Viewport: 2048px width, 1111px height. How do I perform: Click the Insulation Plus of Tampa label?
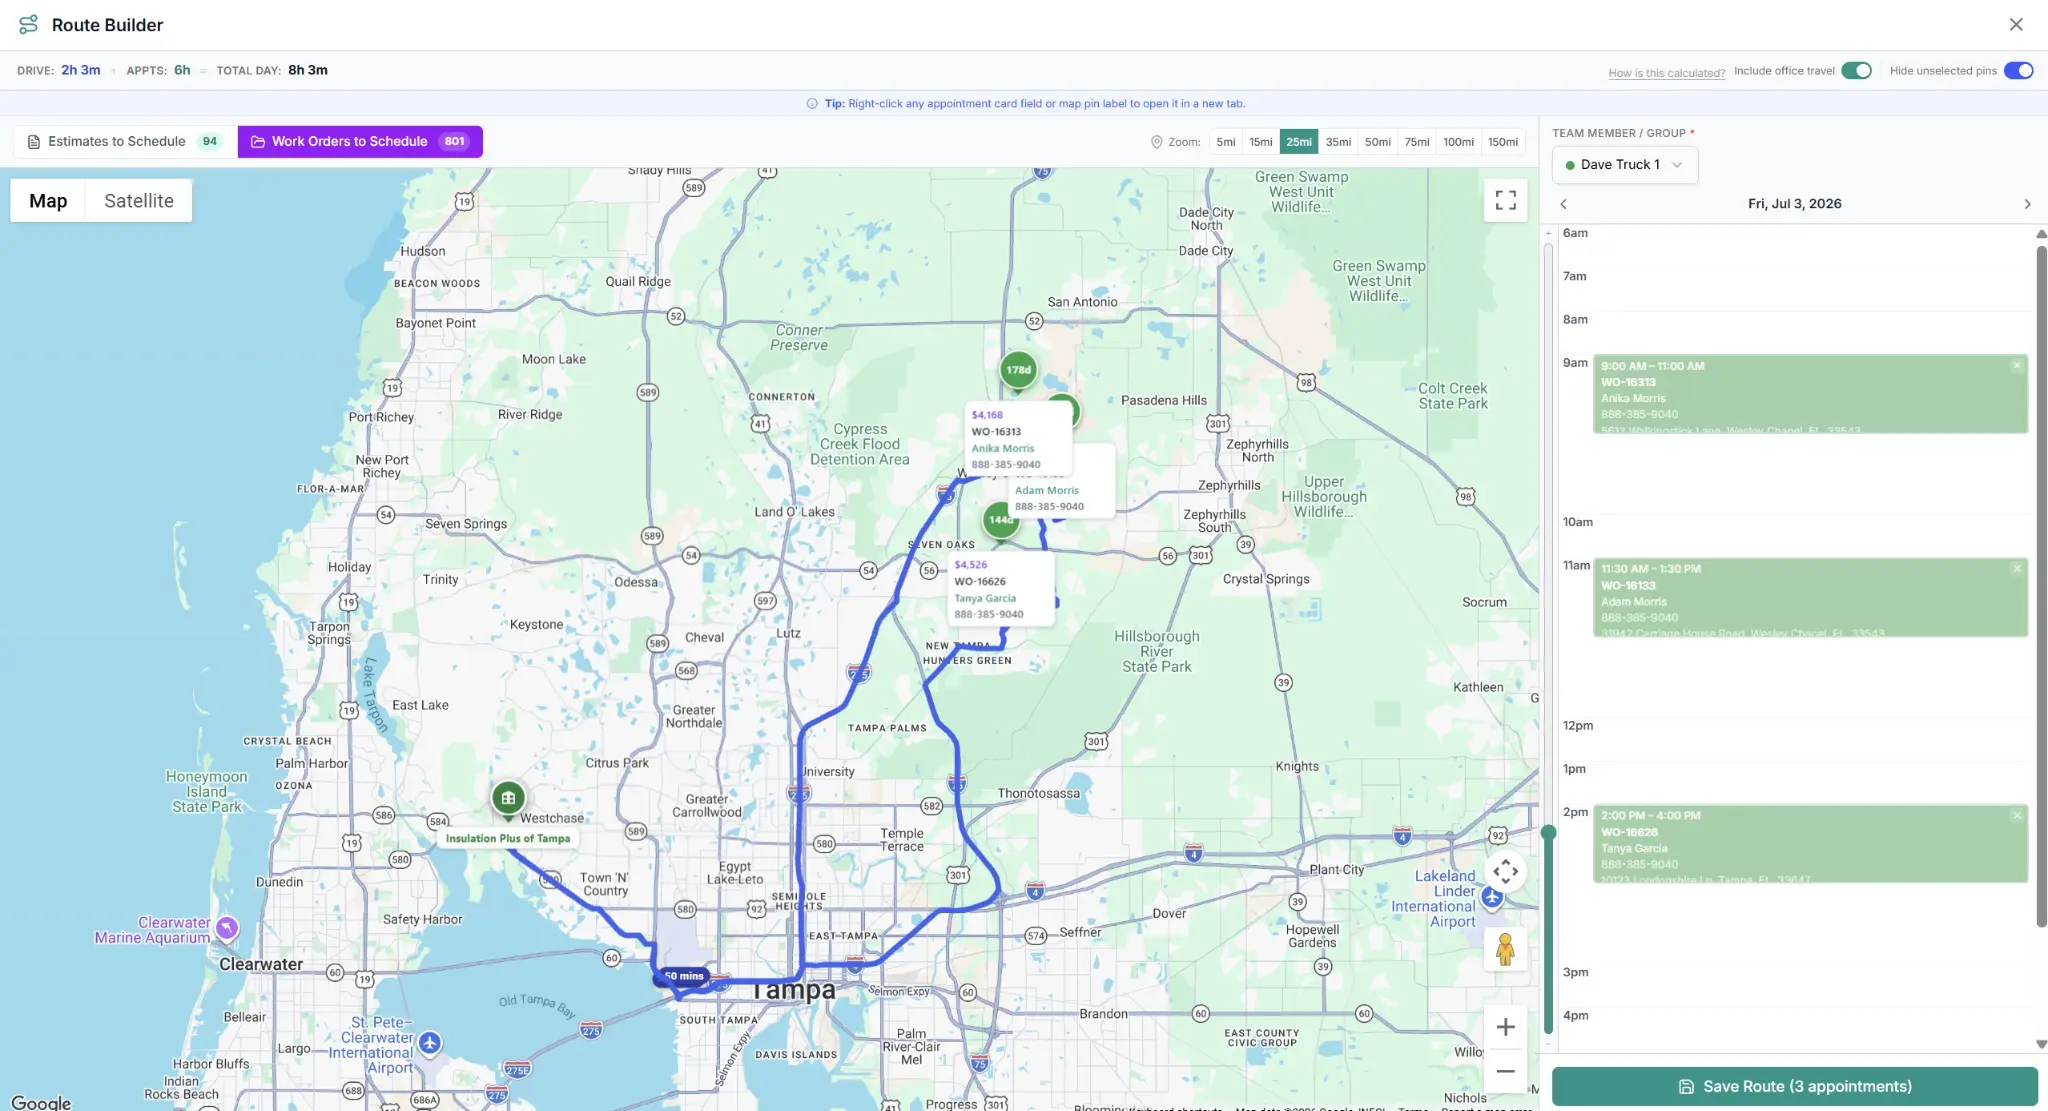click(508, 839)
